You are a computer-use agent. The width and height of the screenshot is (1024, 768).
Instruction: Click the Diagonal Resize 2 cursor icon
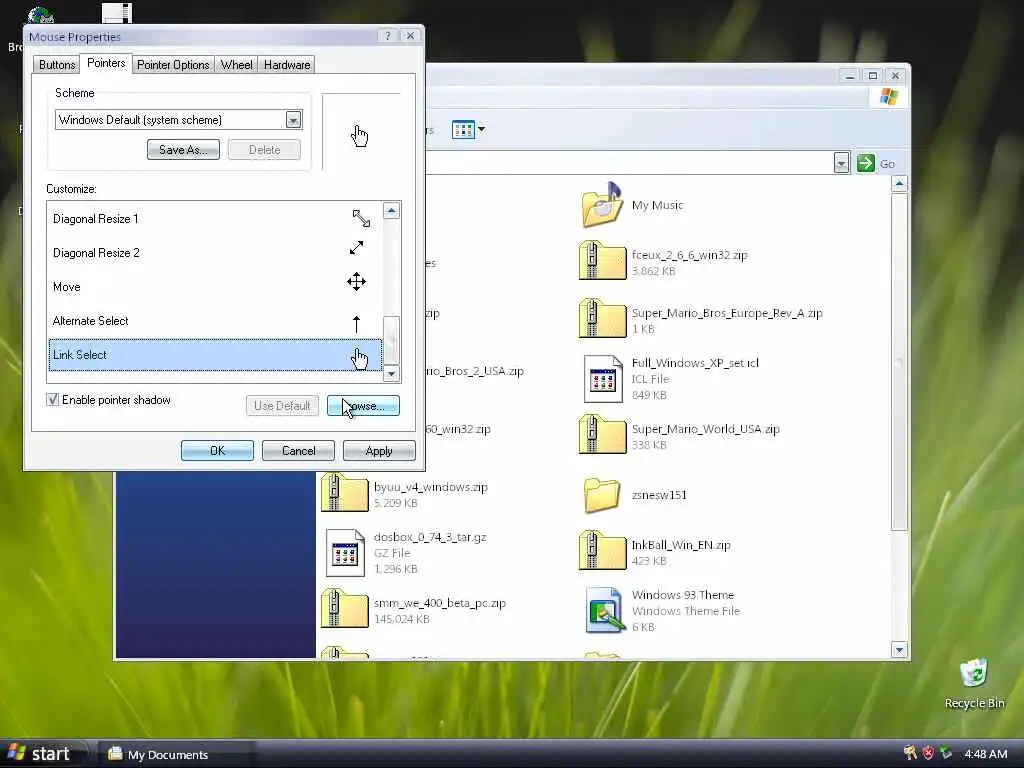pyautogui.click(x=357, y=248)
